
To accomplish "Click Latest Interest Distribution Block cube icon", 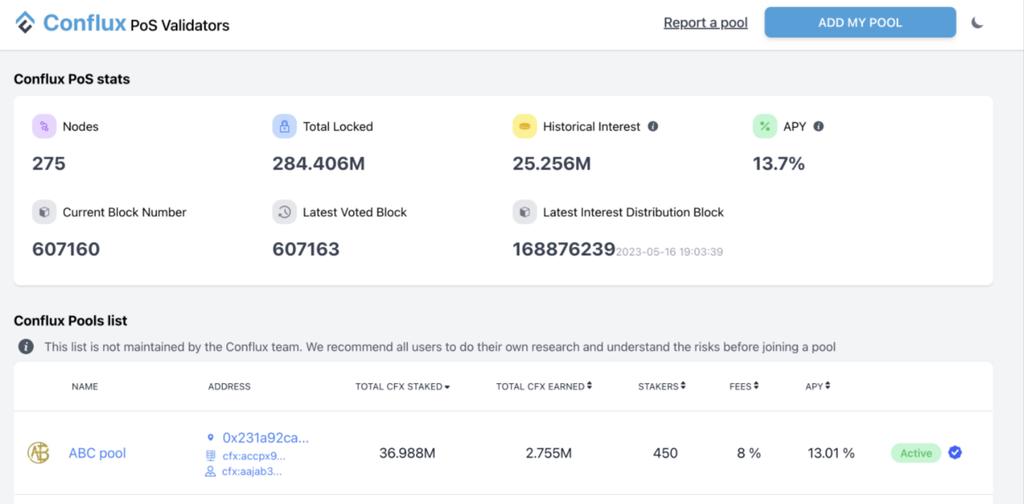I will tap(524, 212).
